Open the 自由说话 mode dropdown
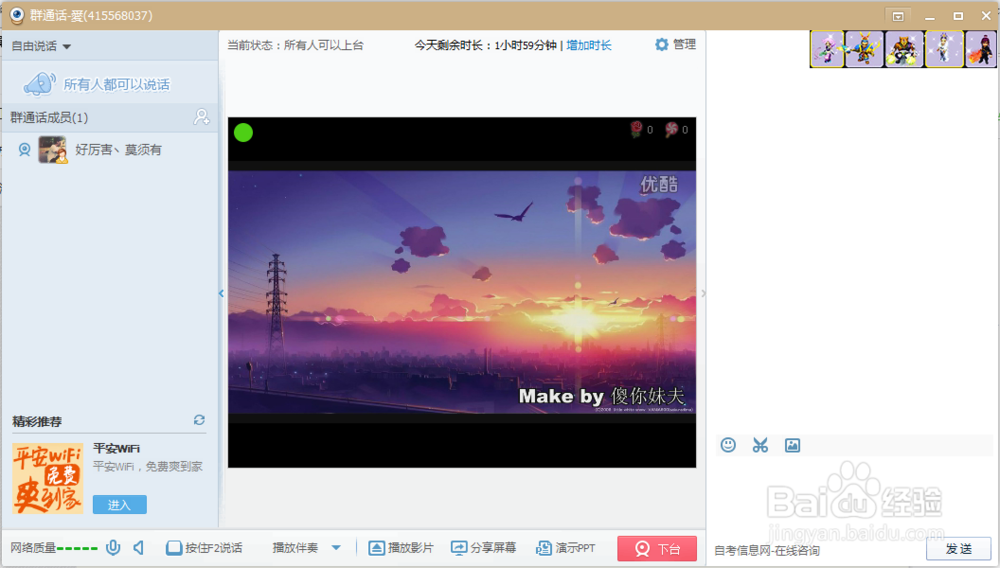1000x568 pixels. [41, 46]
